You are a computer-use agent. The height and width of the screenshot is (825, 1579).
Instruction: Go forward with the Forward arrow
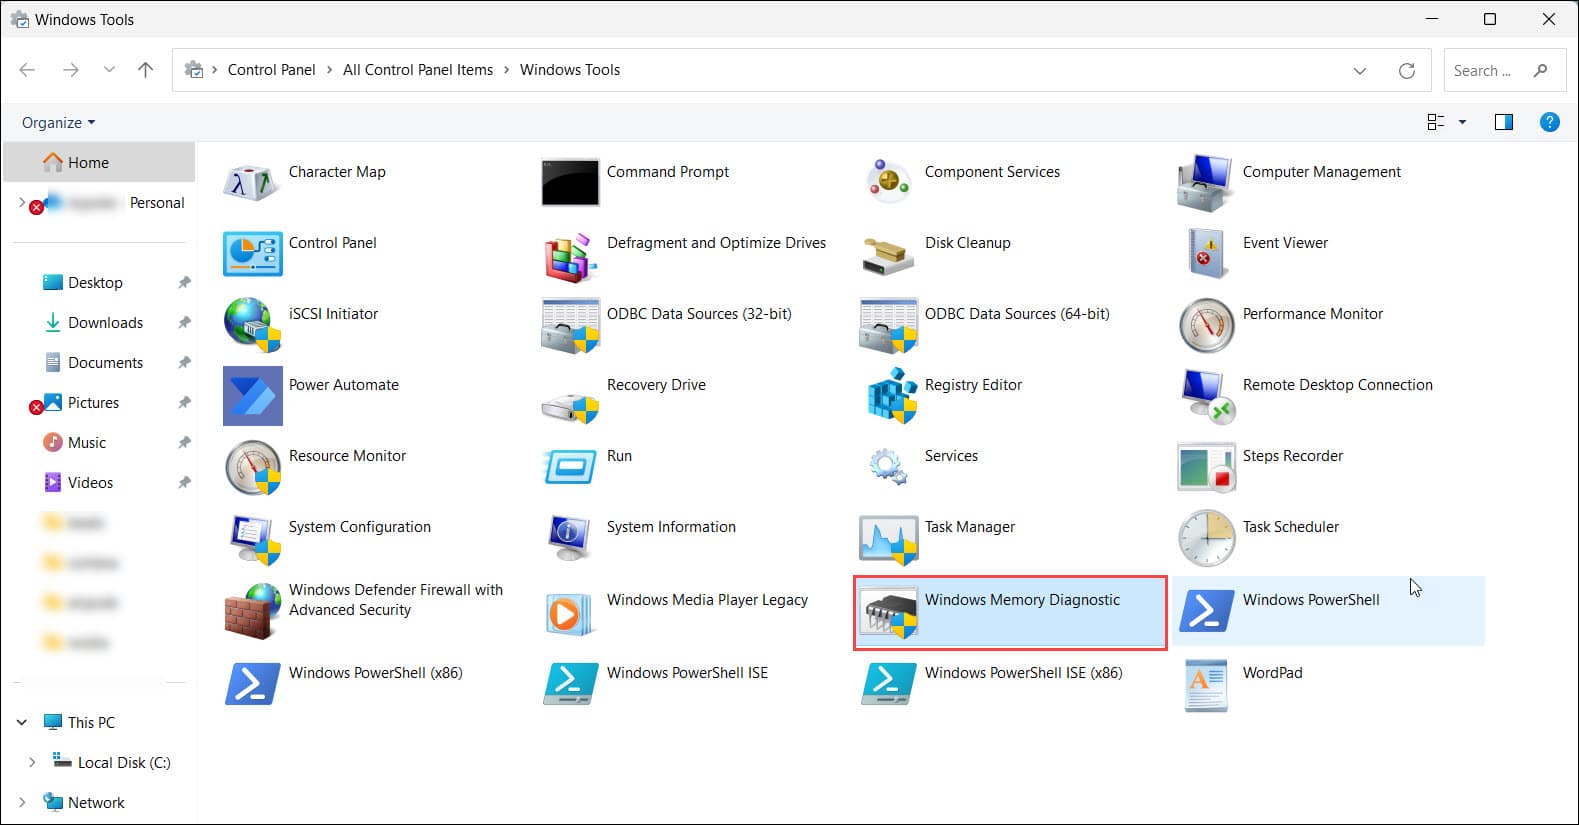point(70,70)
